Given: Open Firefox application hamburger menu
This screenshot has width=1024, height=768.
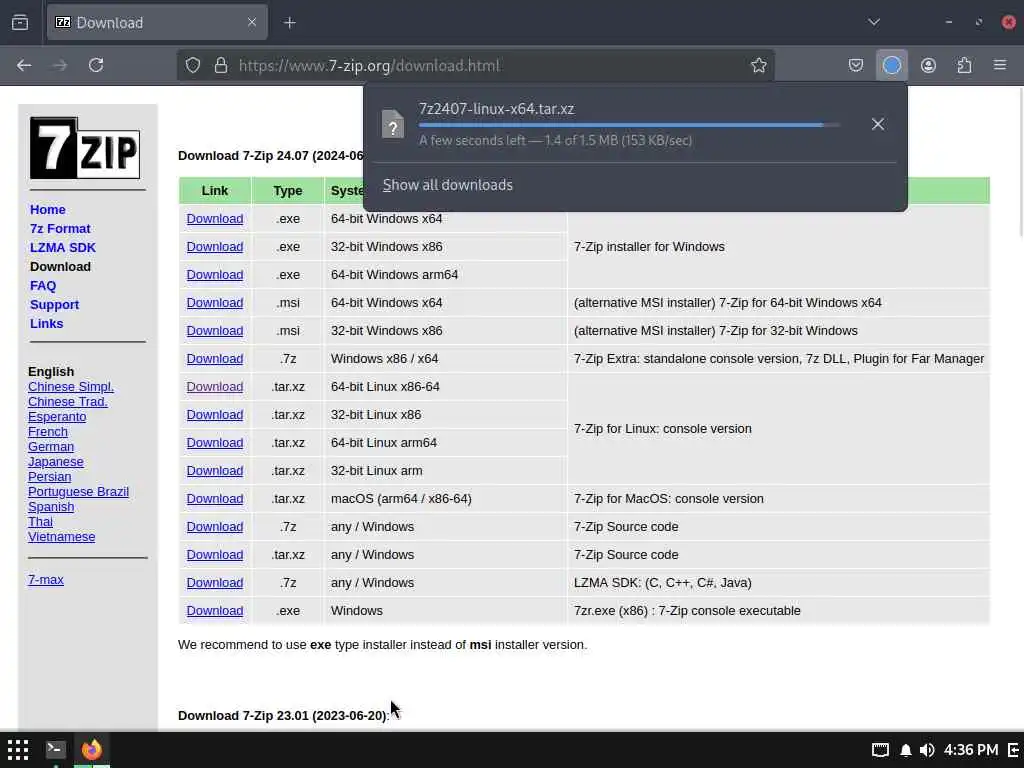Looking at the screenshot, I should coord(1000,65).
